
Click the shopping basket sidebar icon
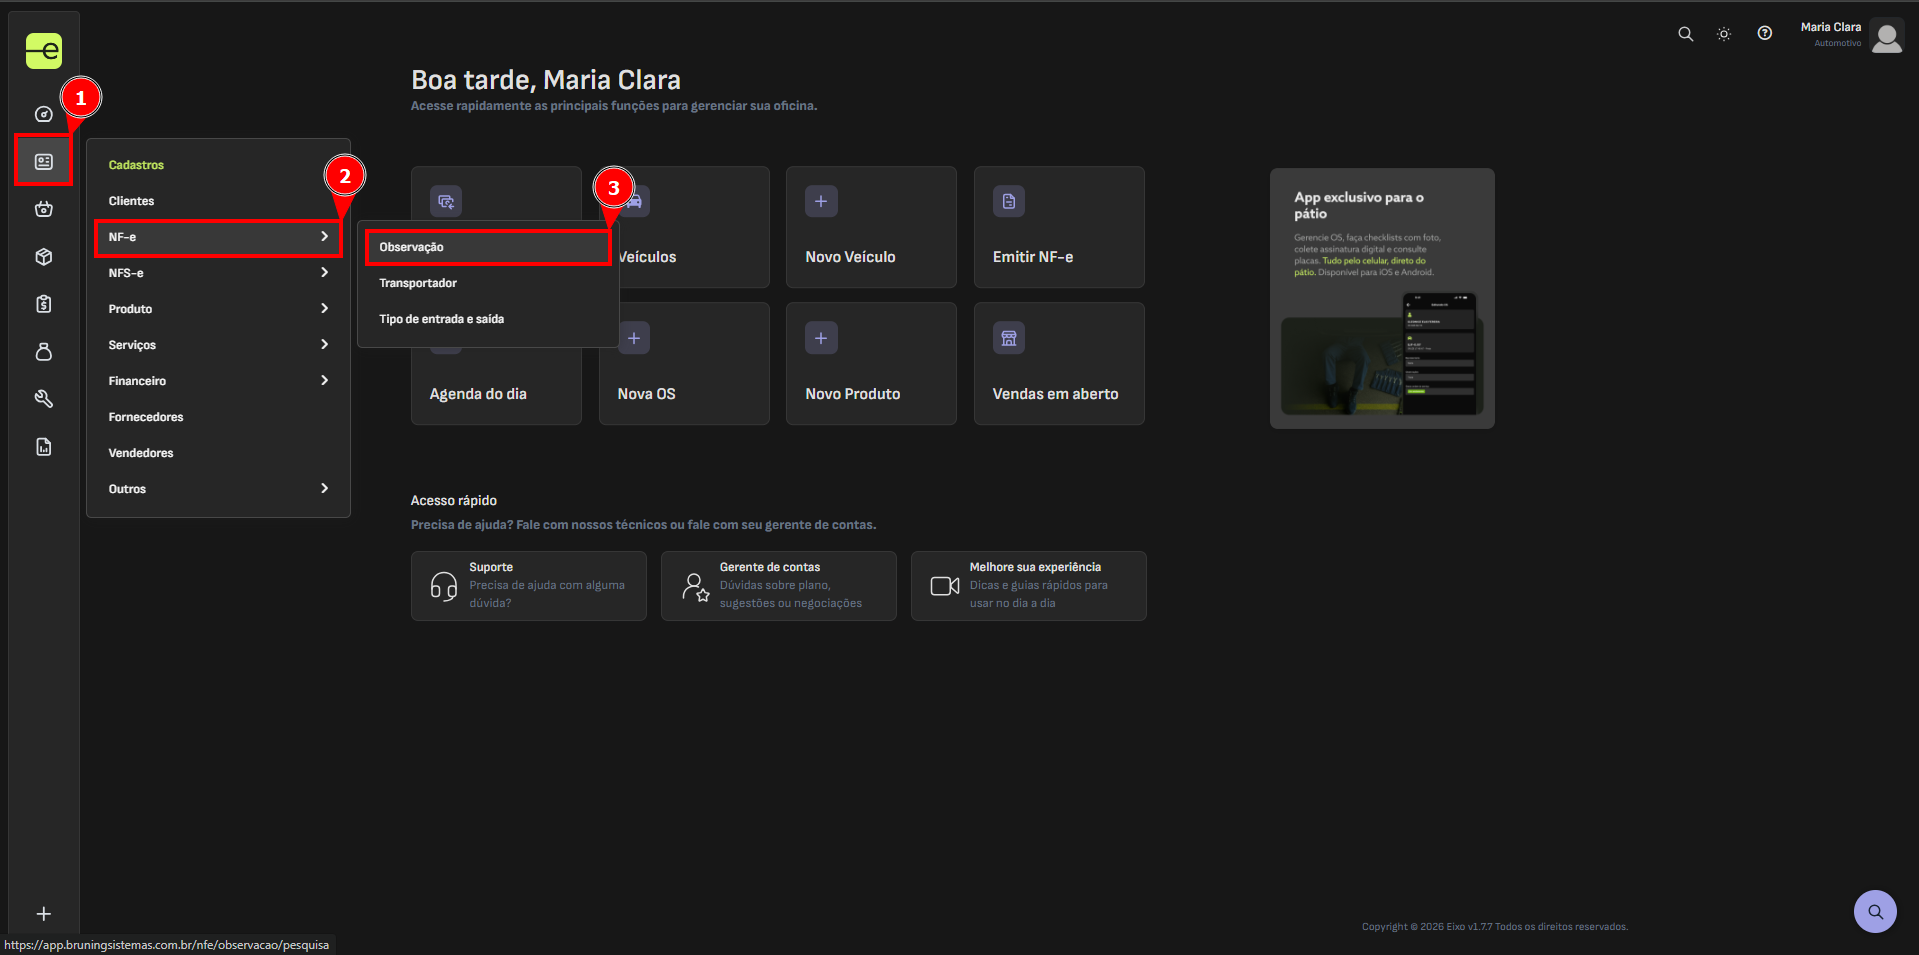point(44,209)
